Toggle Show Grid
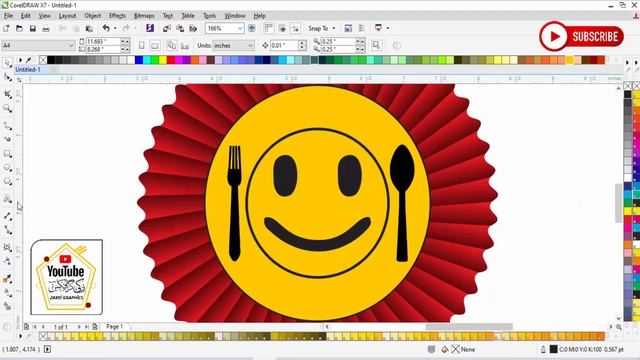 pyautogui.click(x=282, y=28)
